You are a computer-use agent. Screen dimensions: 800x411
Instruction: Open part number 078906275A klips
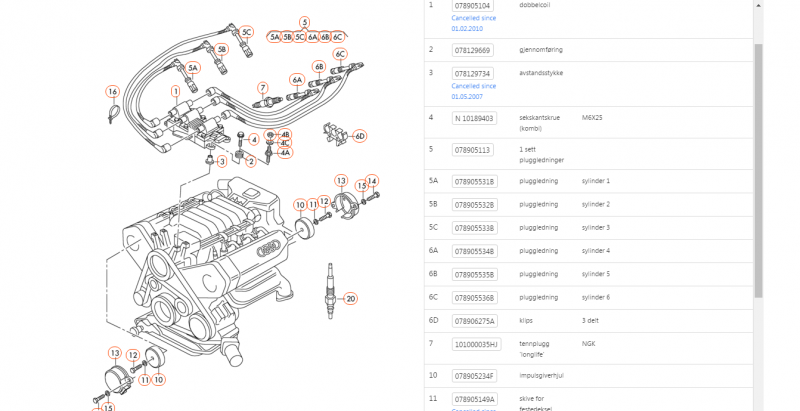point(474,321)
